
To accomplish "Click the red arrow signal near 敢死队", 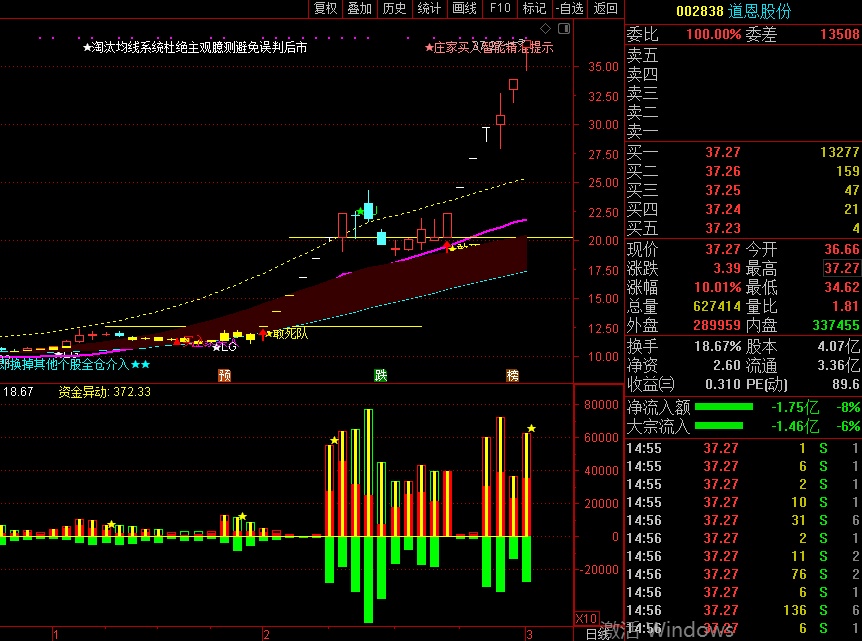I will (264, 334).
